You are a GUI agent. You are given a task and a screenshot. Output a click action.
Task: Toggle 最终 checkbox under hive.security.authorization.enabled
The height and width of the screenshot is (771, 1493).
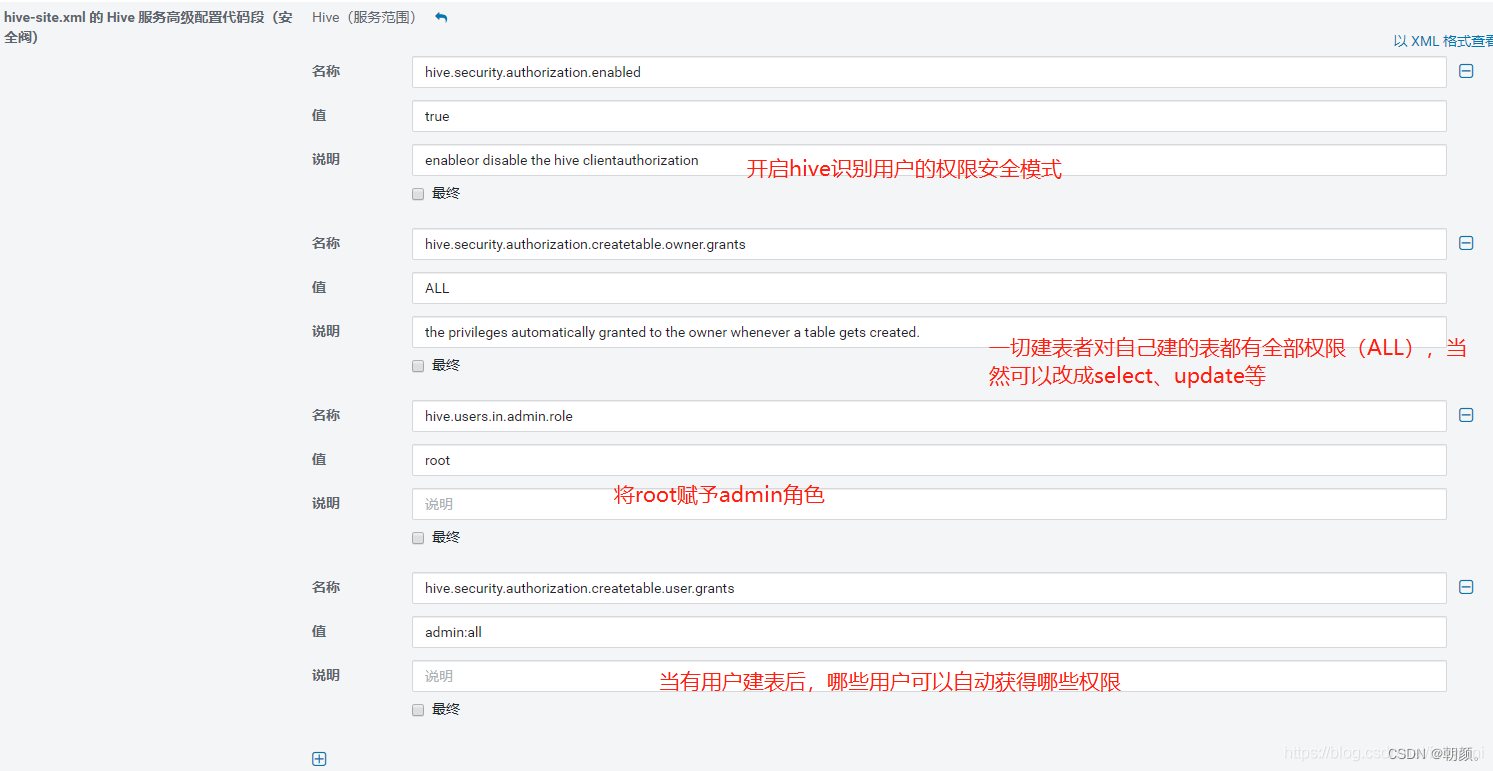point(418,194)
